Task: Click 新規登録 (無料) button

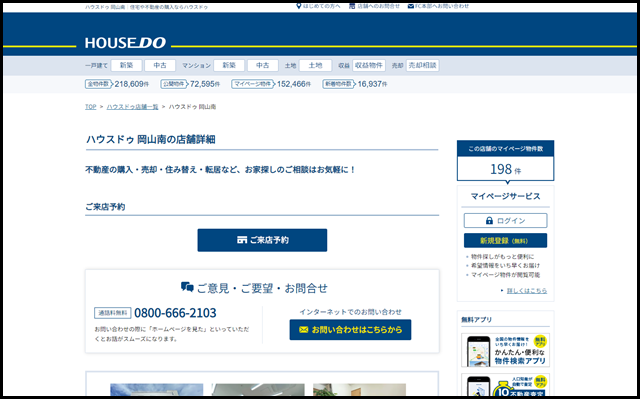Action: pos(505,241)
